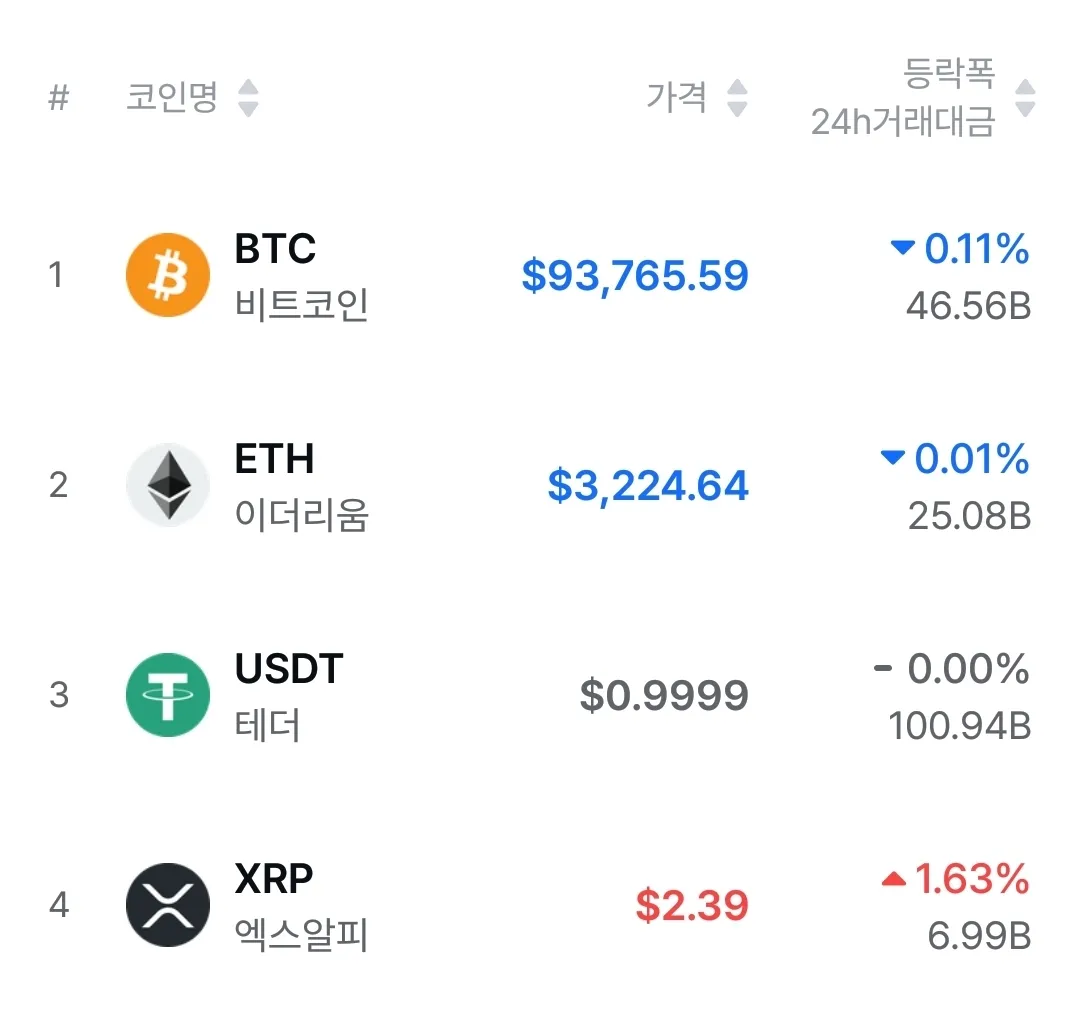Click the green Tether coin icon
Image resolution: width=1080 pixels, height=1023 pixels.
tap(168, 695)
